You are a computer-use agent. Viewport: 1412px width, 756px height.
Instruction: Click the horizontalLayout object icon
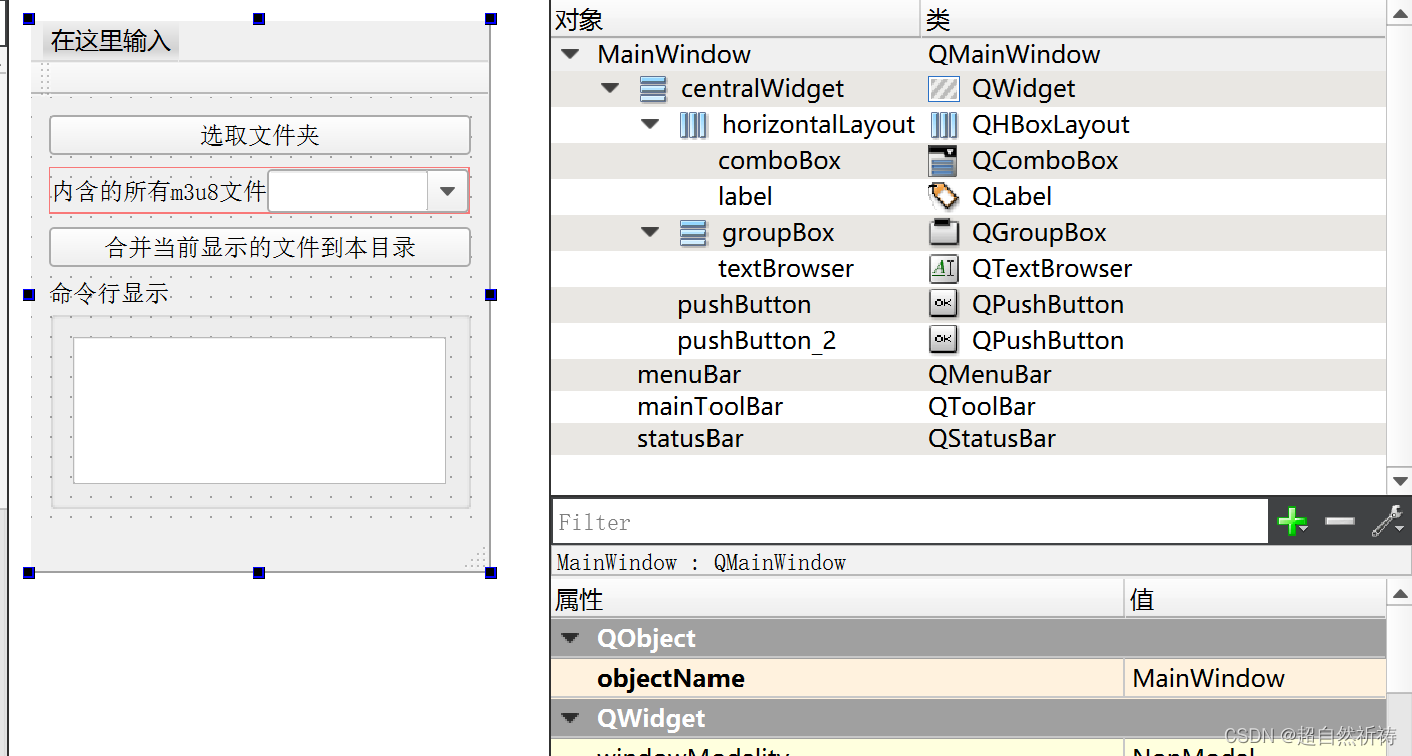coord(693,125)
